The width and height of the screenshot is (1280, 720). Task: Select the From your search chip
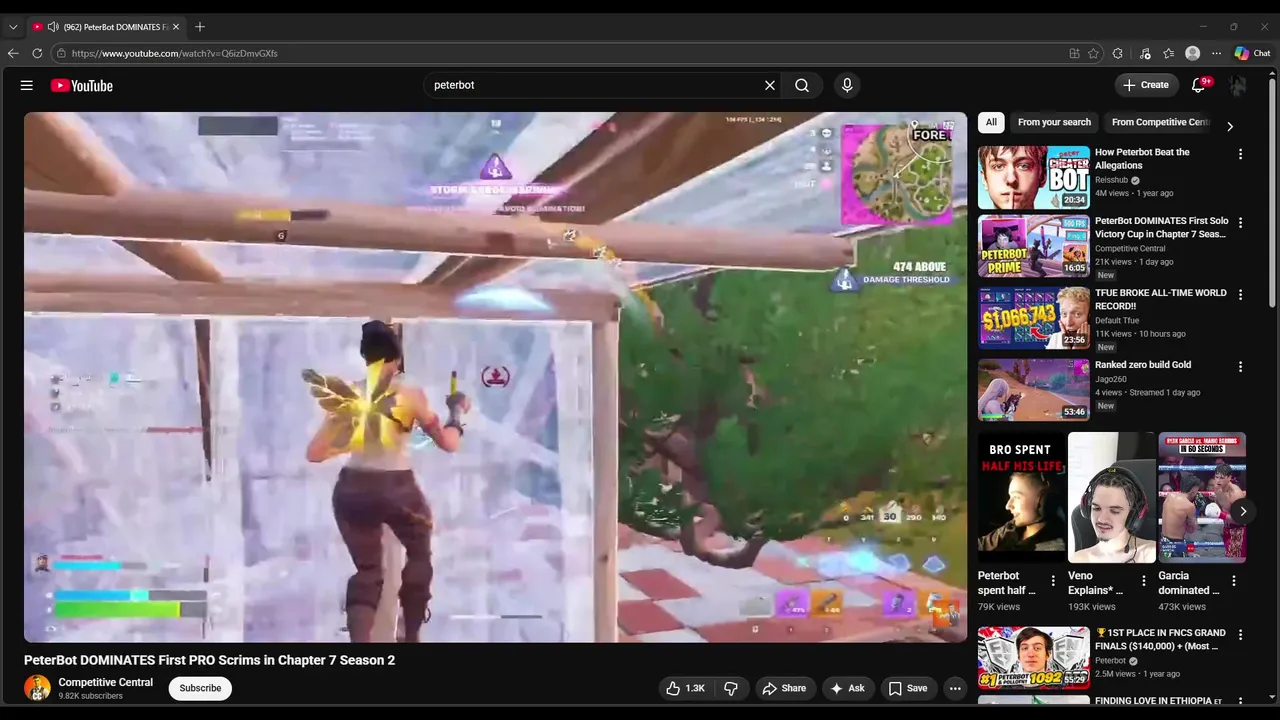click(1054, 122)
